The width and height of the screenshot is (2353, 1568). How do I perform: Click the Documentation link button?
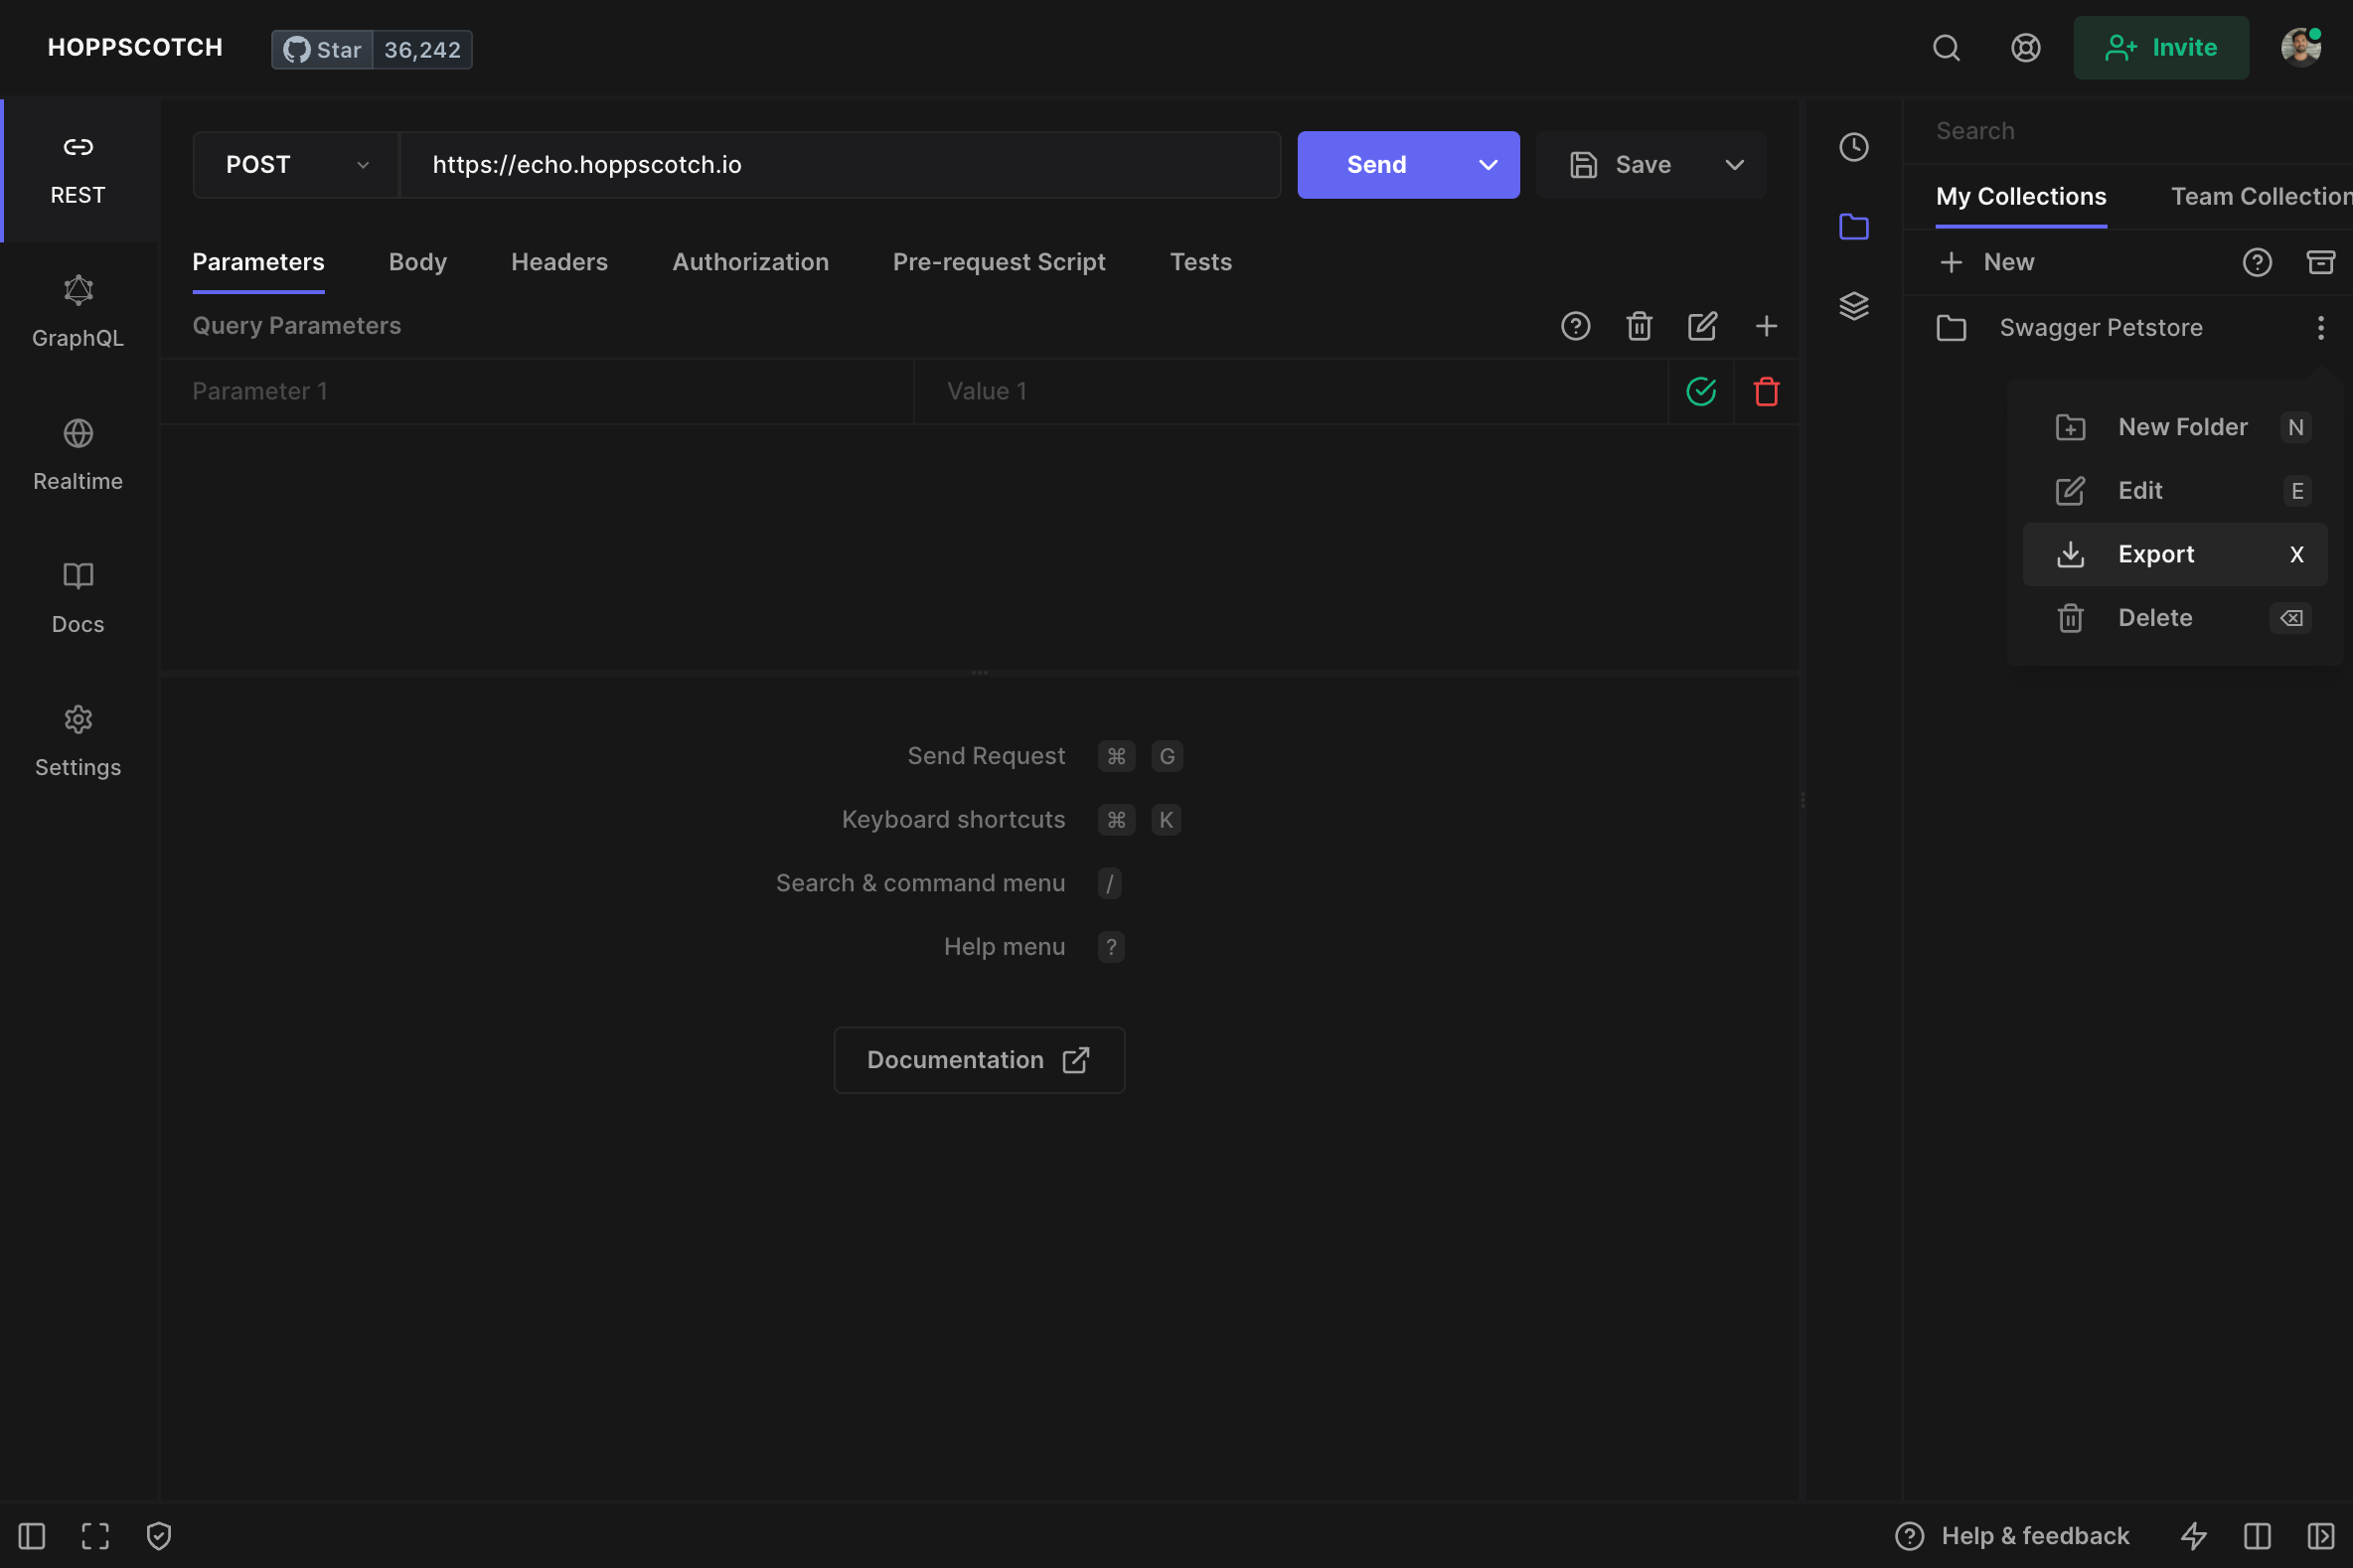[x=978, y=1060]
